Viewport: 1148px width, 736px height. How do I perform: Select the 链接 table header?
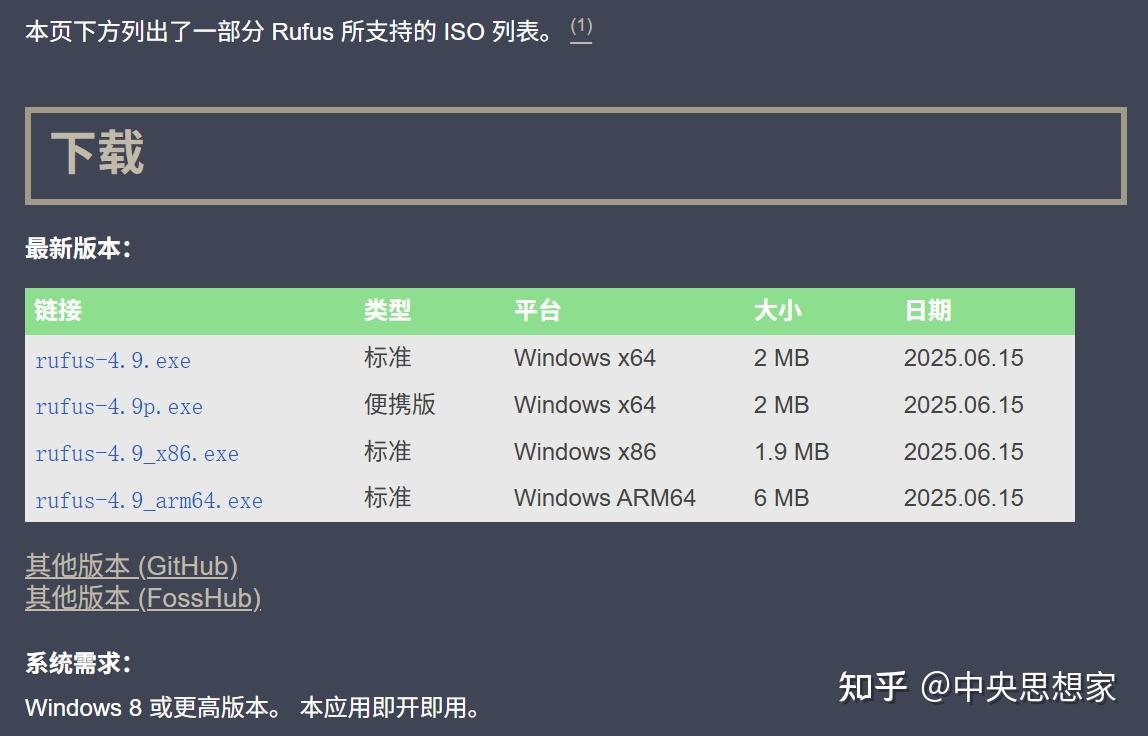tap(59, 311)
